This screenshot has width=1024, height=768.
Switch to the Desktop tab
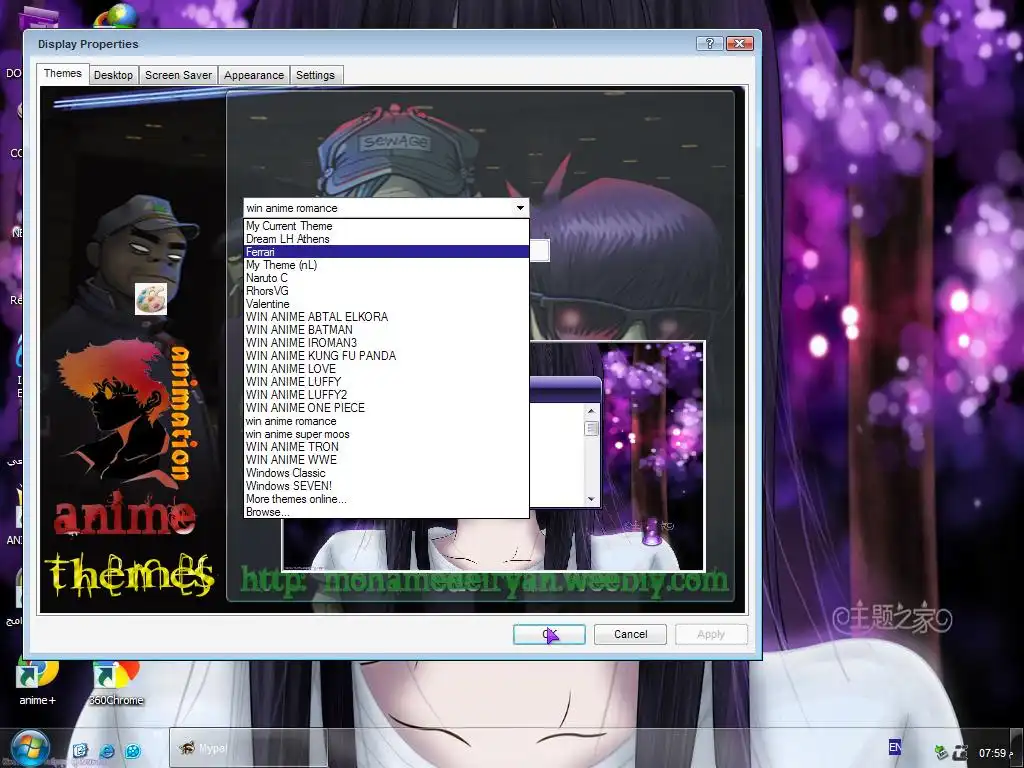(113, 75)
